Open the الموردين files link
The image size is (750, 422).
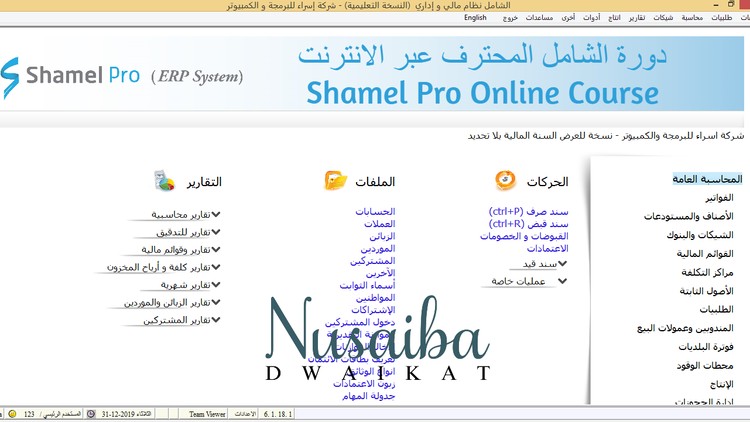(x=378, y=249)
